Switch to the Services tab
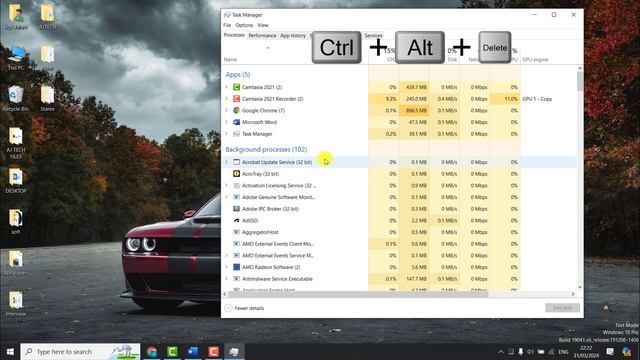The width and height of the screenshot is (640, 360). point(373,36)
